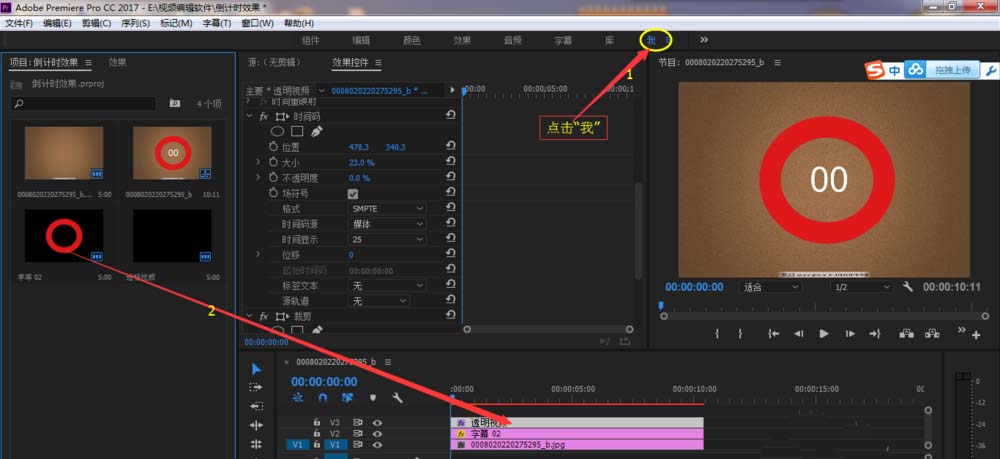Open the 编辑(E) menu

tap(57, 23)
